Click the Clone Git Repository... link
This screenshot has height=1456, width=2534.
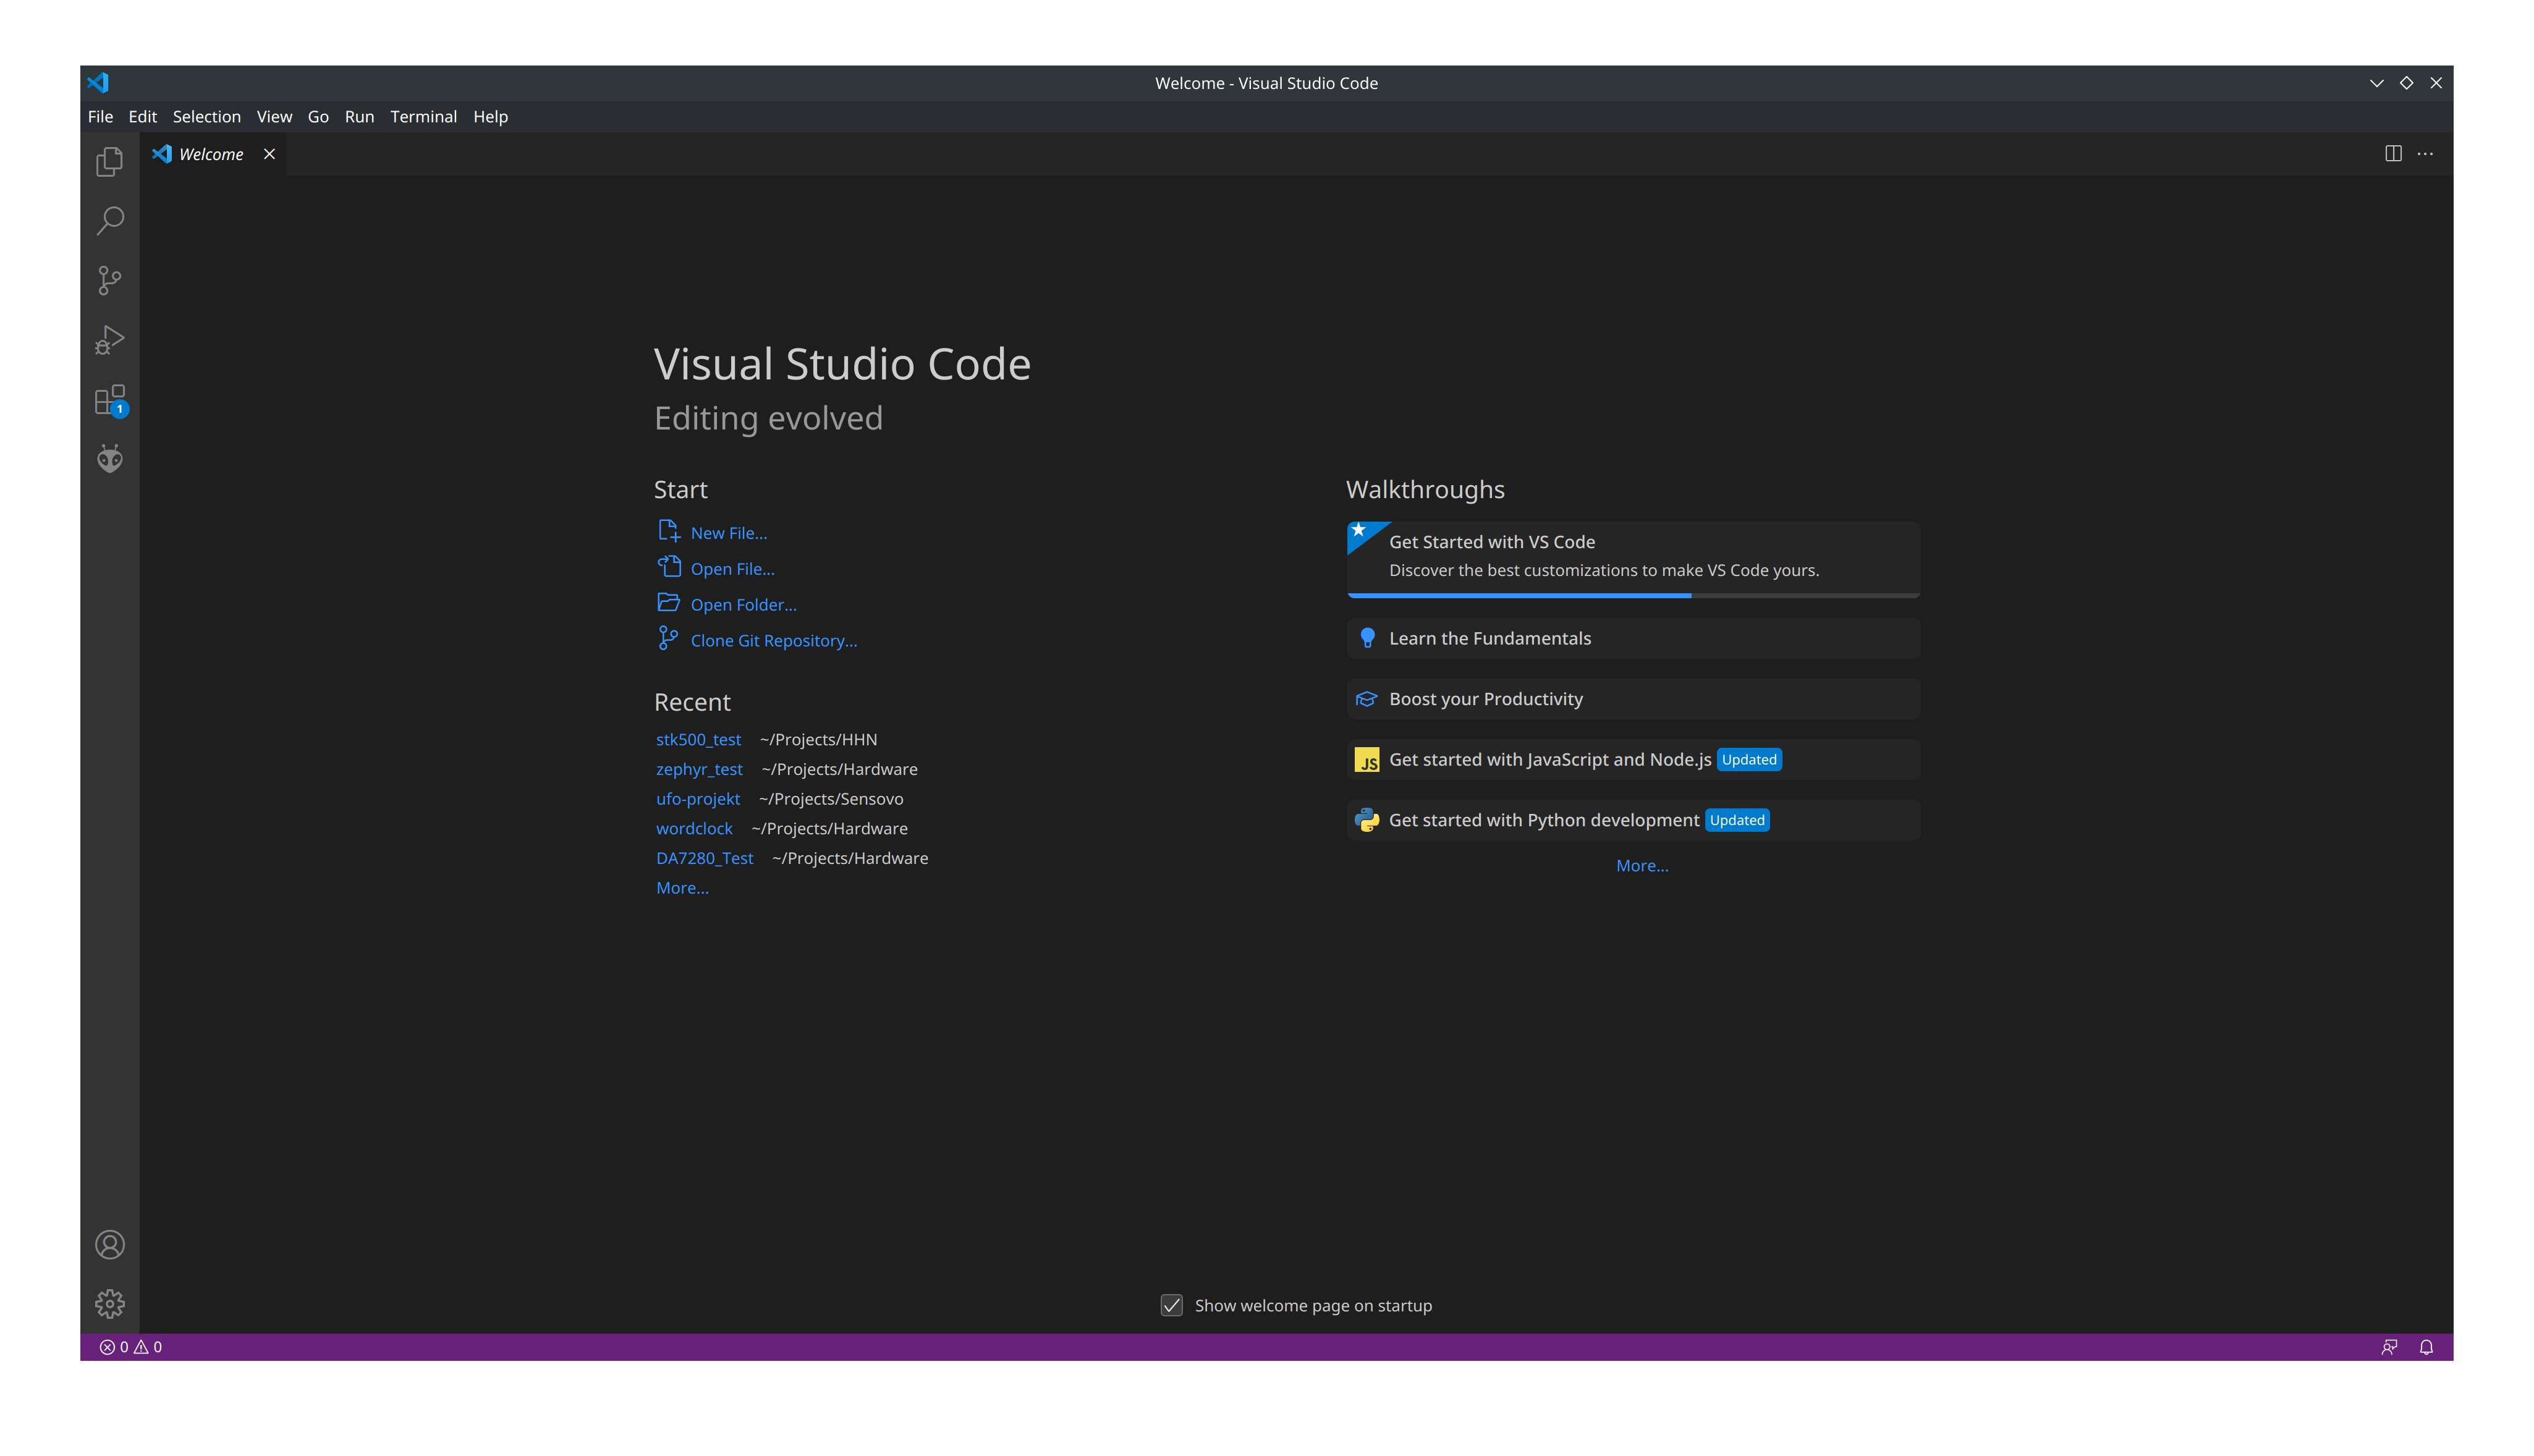pos(773,641)
